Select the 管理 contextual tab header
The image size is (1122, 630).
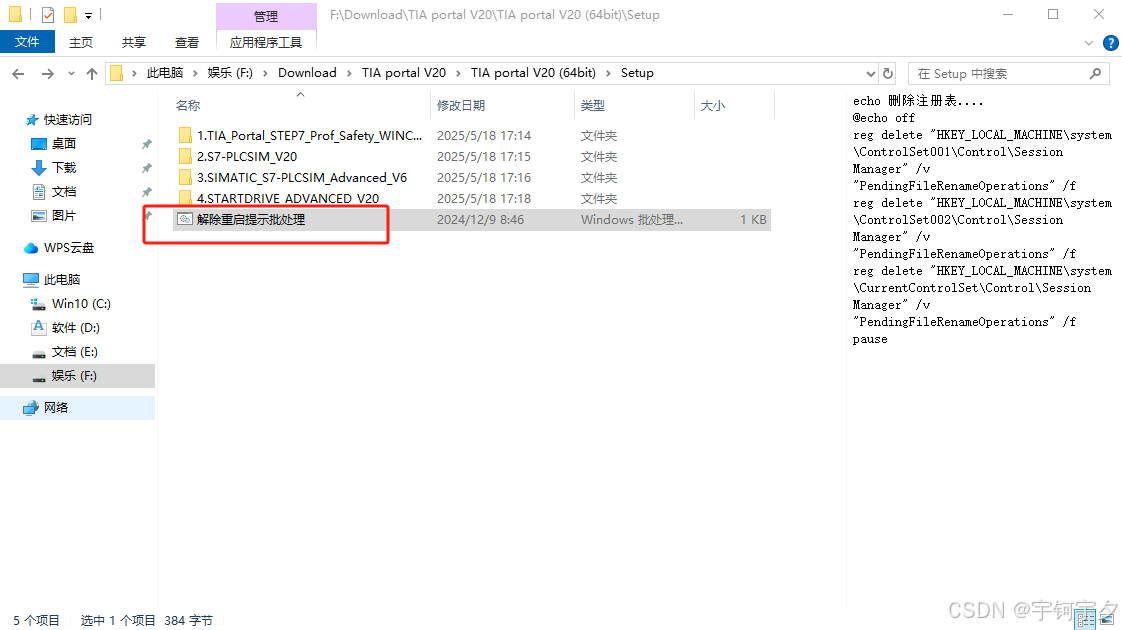tap(266, 16)
